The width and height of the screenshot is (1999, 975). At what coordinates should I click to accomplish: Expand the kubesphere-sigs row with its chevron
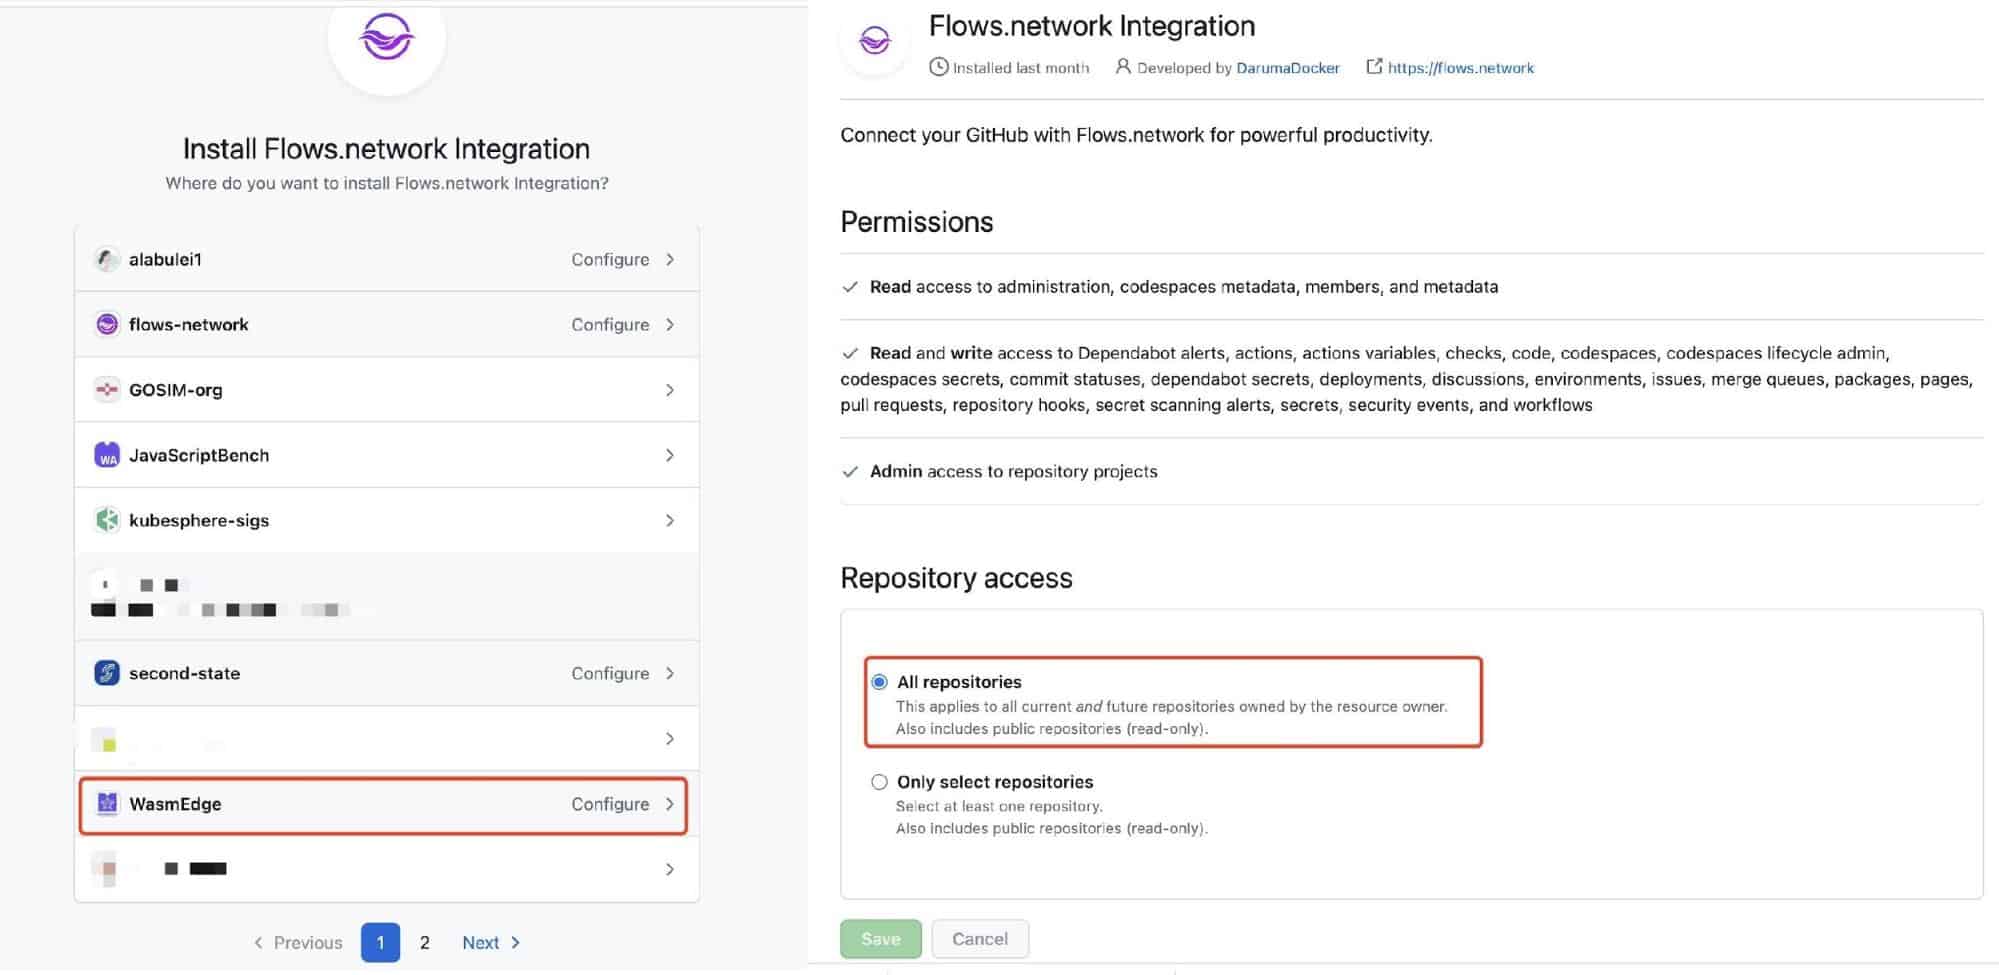(x=669, y=520)
